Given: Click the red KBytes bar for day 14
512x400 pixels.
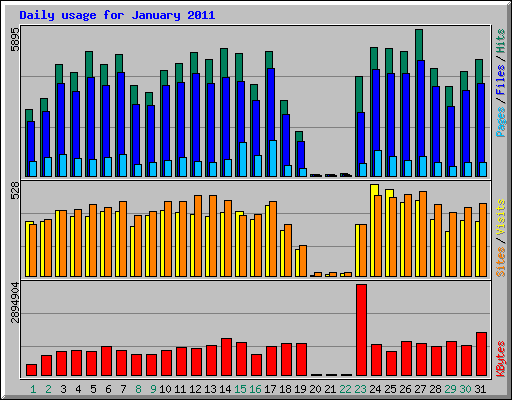Looking at the screenshot, I should (226, 357).
